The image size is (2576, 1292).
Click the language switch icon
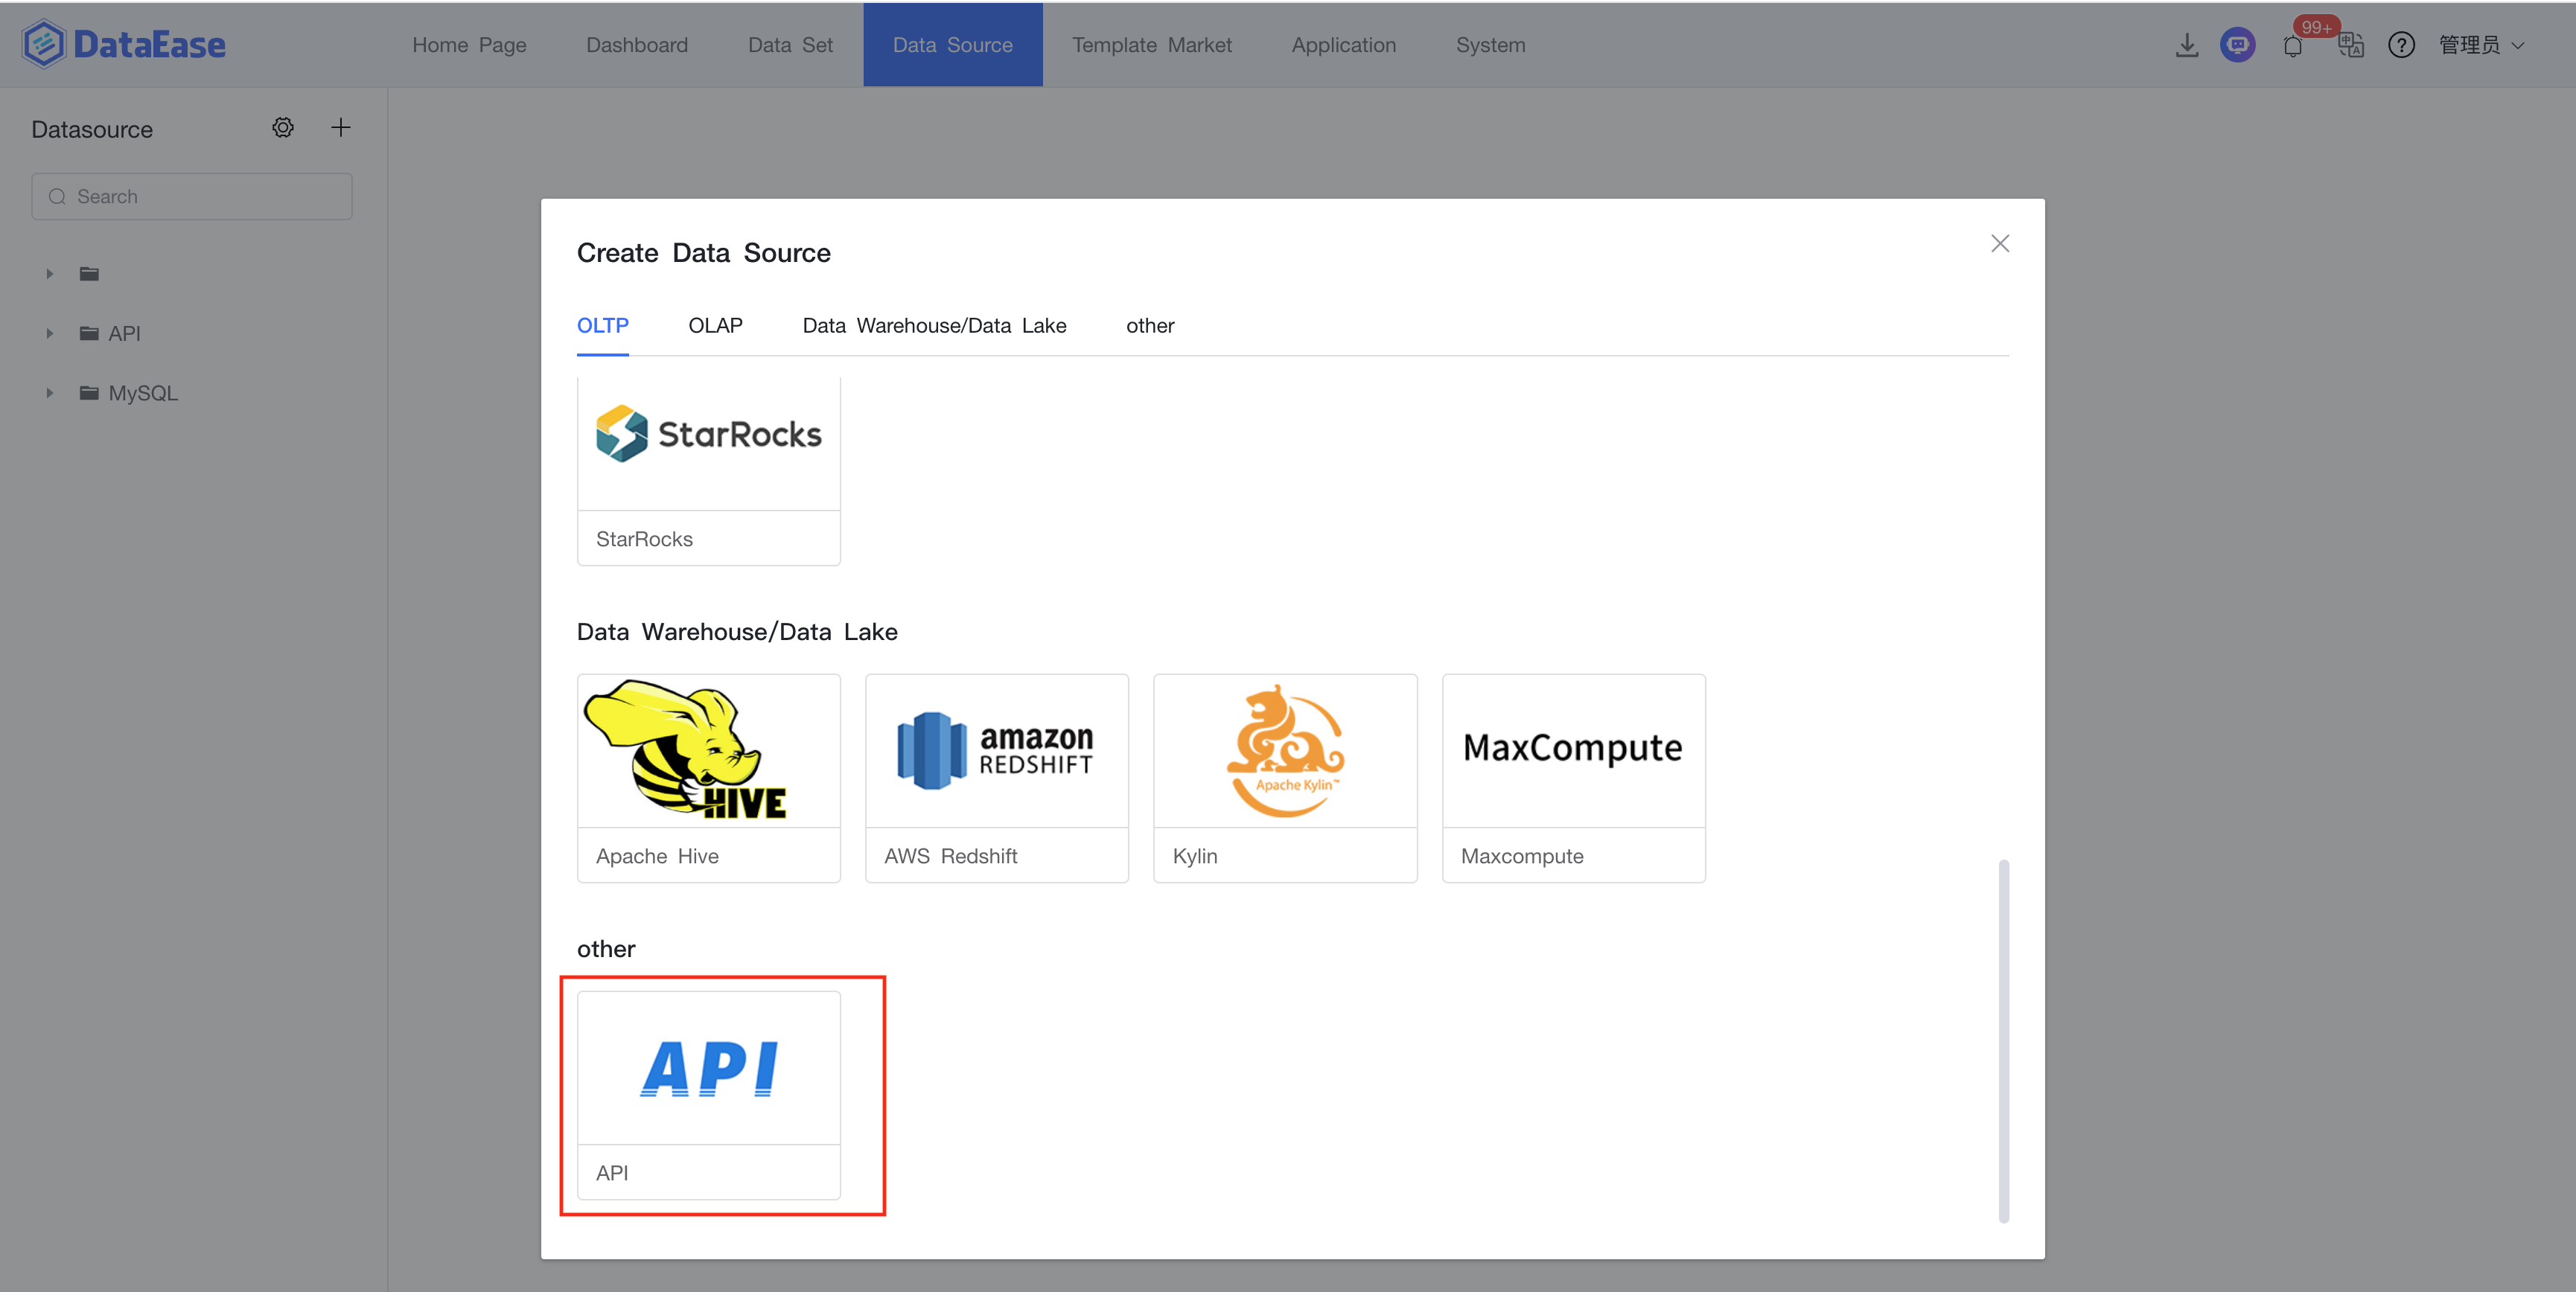[x=2350, y=45]
